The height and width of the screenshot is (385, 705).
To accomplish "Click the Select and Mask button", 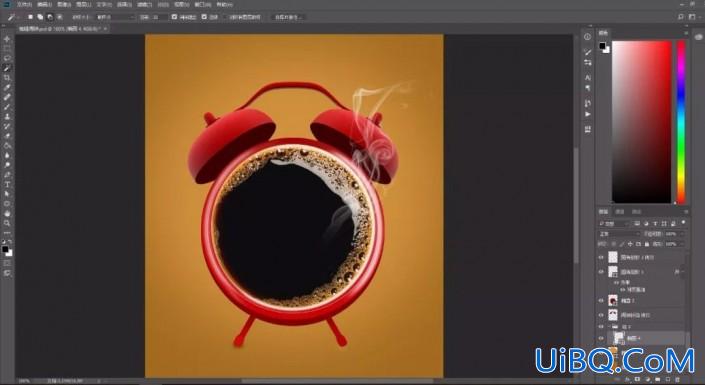I will (x=287, y=17).
